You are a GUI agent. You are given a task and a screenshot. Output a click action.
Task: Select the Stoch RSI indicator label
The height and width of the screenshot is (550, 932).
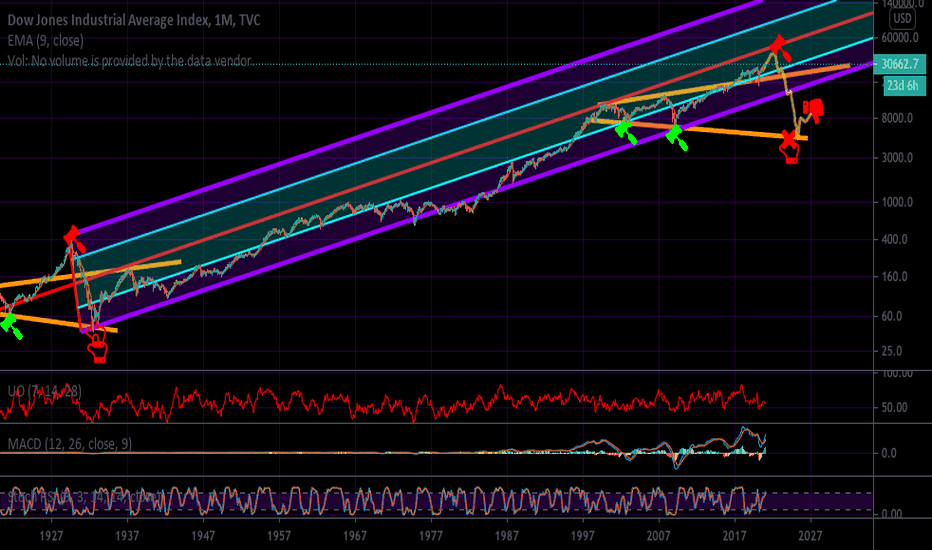coord(84,496)
